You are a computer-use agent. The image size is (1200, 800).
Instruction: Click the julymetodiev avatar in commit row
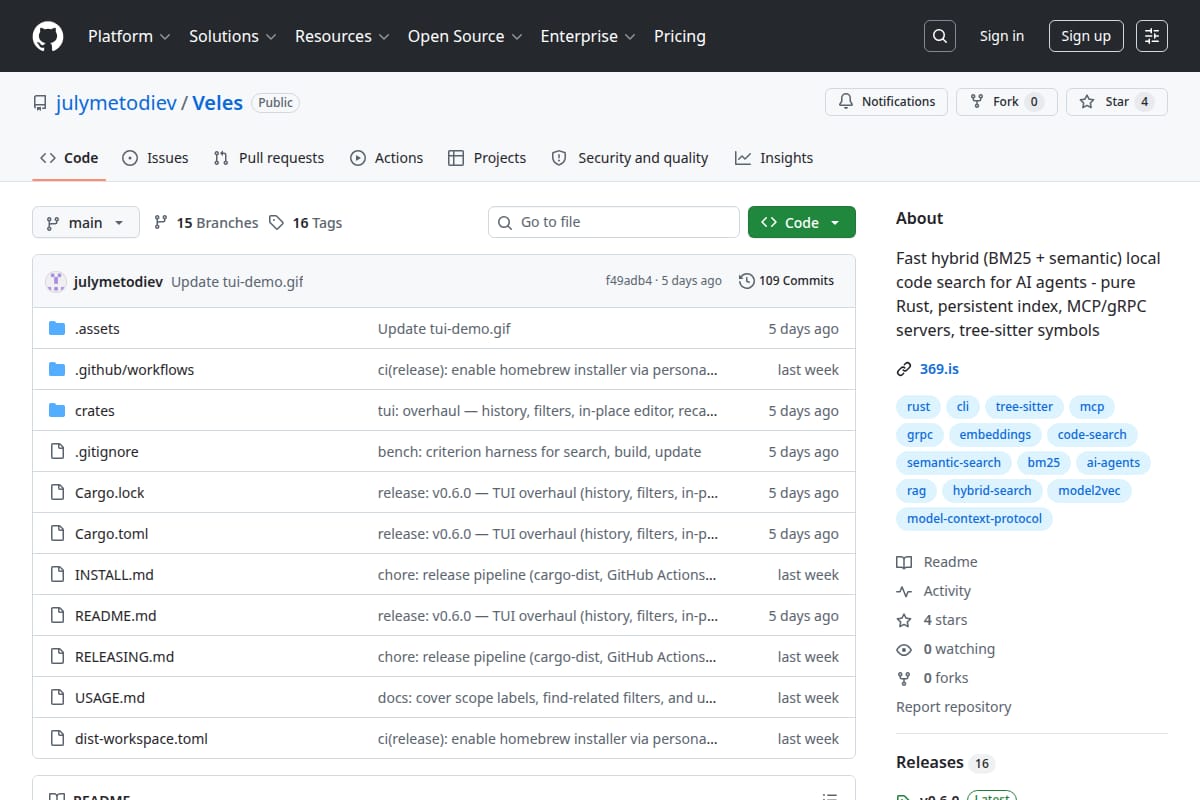[56, 281]
